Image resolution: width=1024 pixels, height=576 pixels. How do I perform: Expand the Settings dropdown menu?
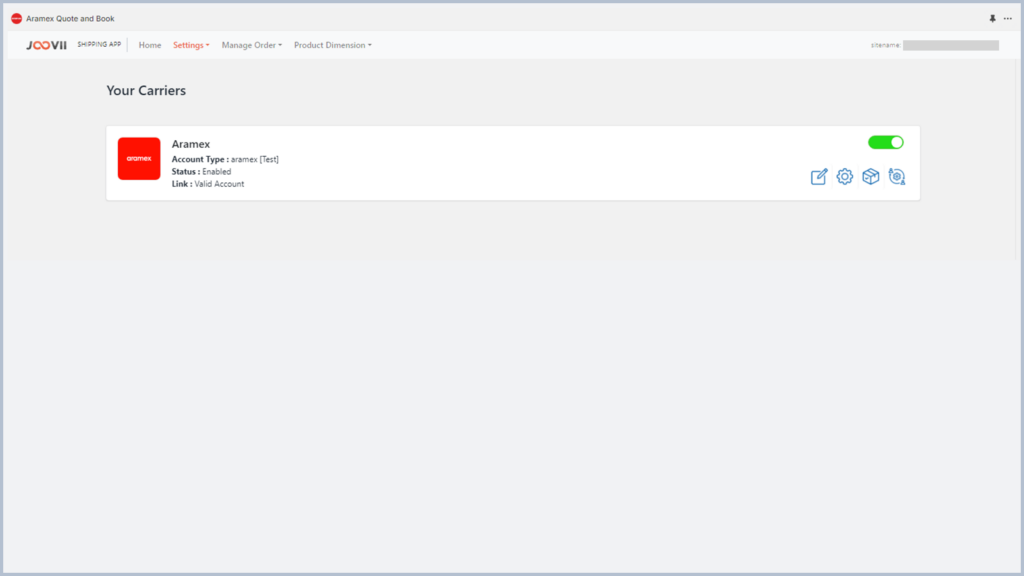pos(191,45)
